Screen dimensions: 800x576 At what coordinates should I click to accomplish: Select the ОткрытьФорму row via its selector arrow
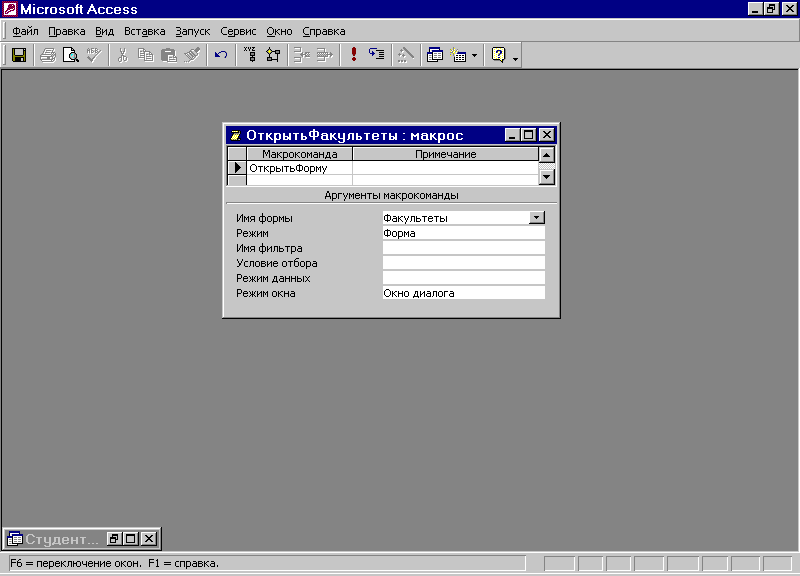tap(237, 168)
